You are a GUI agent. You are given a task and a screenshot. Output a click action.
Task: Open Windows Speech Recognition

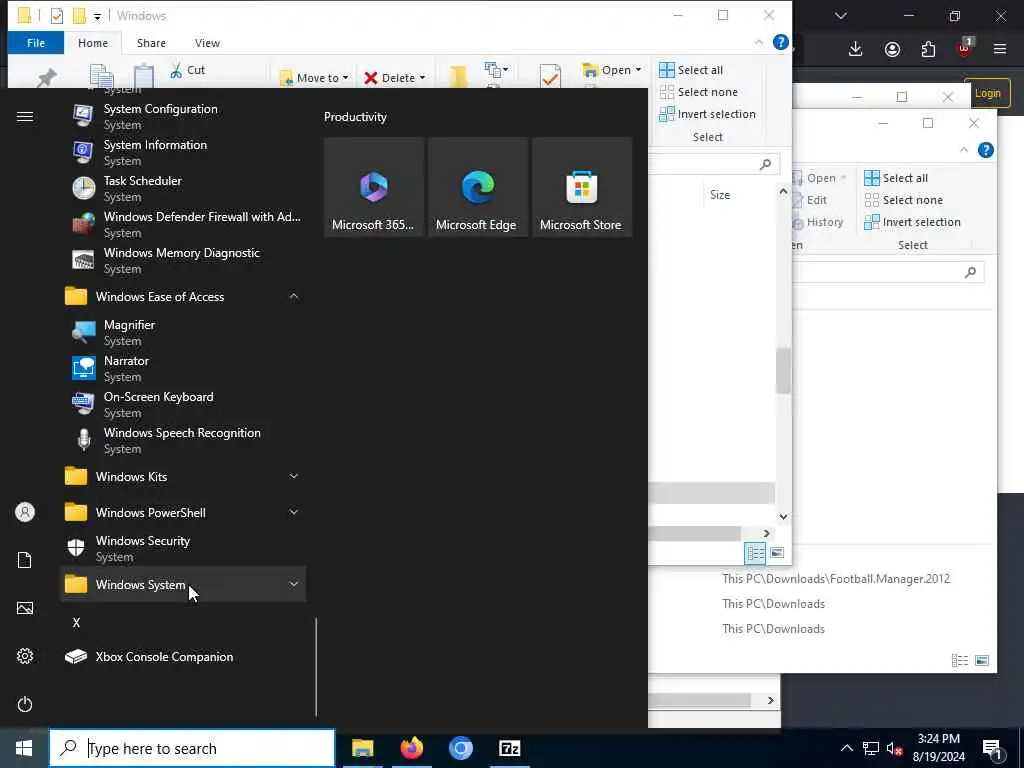coord(183,440)
